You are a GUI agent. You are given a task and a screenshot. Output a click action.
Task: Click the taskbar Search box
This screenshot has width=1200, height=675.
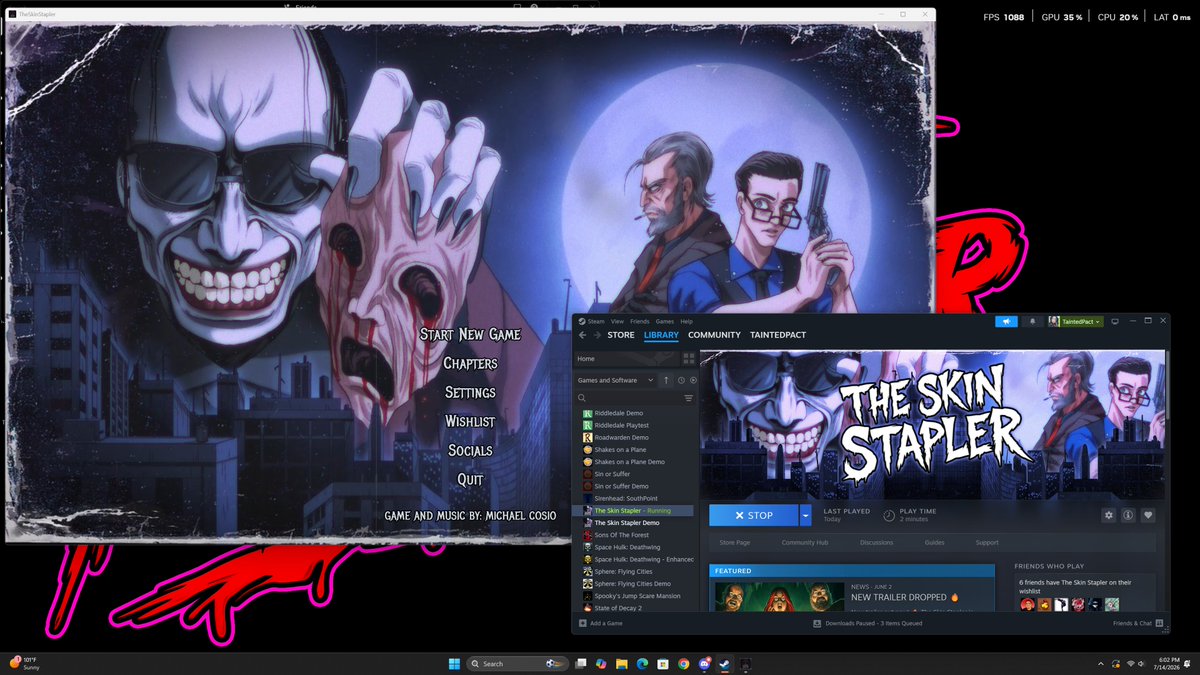pos(517,663)
